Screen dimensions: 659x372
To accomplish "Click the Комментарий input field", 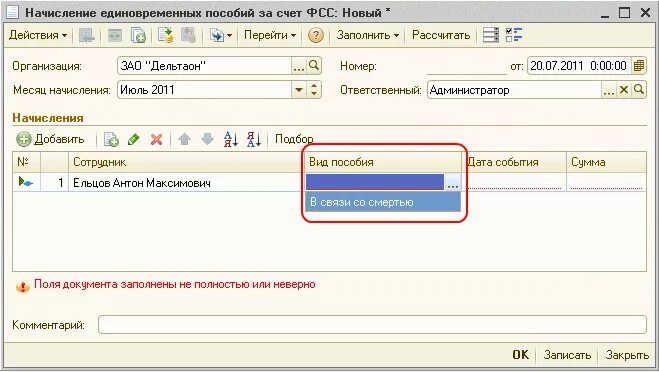I will [372, 325].
